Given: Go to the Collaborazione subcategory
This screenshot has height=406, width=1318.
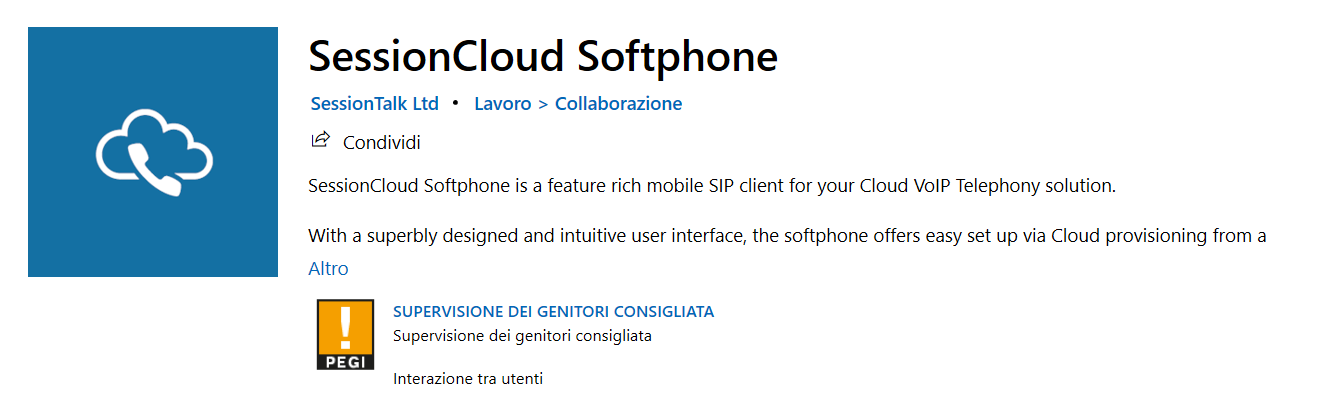Looking at the screenshot, I should [x=618, y=104].
